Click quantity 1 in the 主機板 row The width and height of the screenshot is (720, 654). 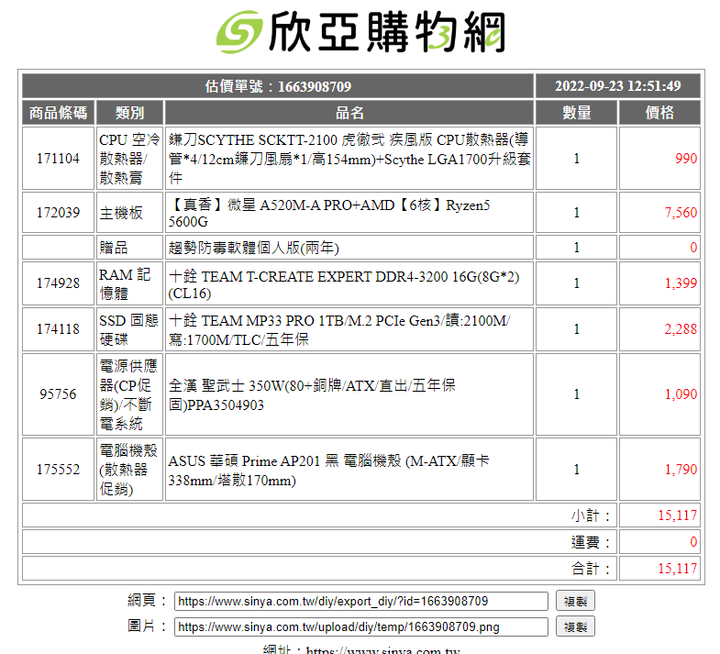pos(576,213)
